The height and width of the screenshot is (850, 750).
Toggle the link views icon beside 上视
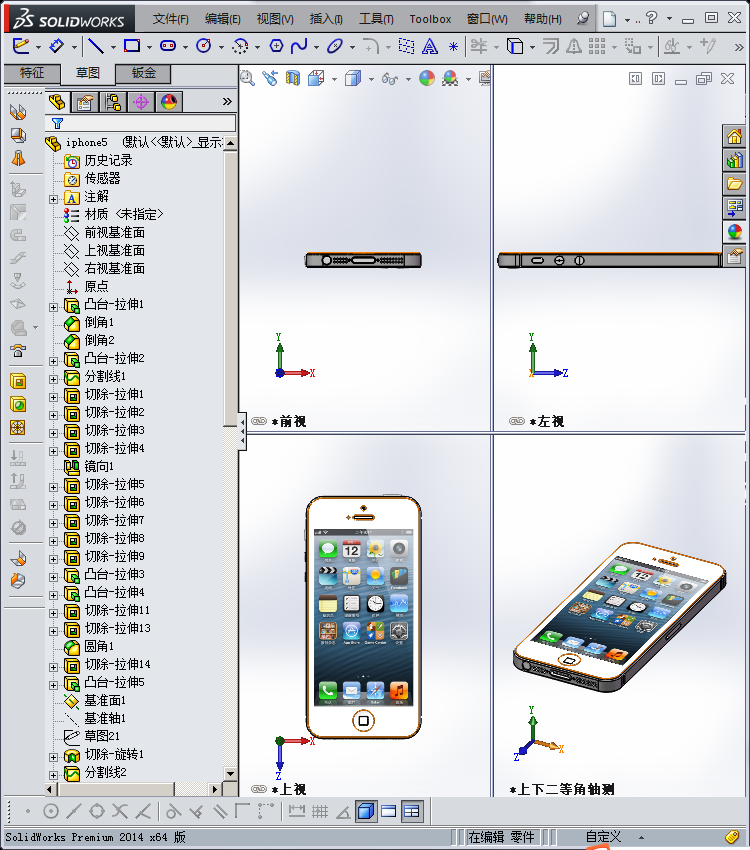click(x=259, y=789)
